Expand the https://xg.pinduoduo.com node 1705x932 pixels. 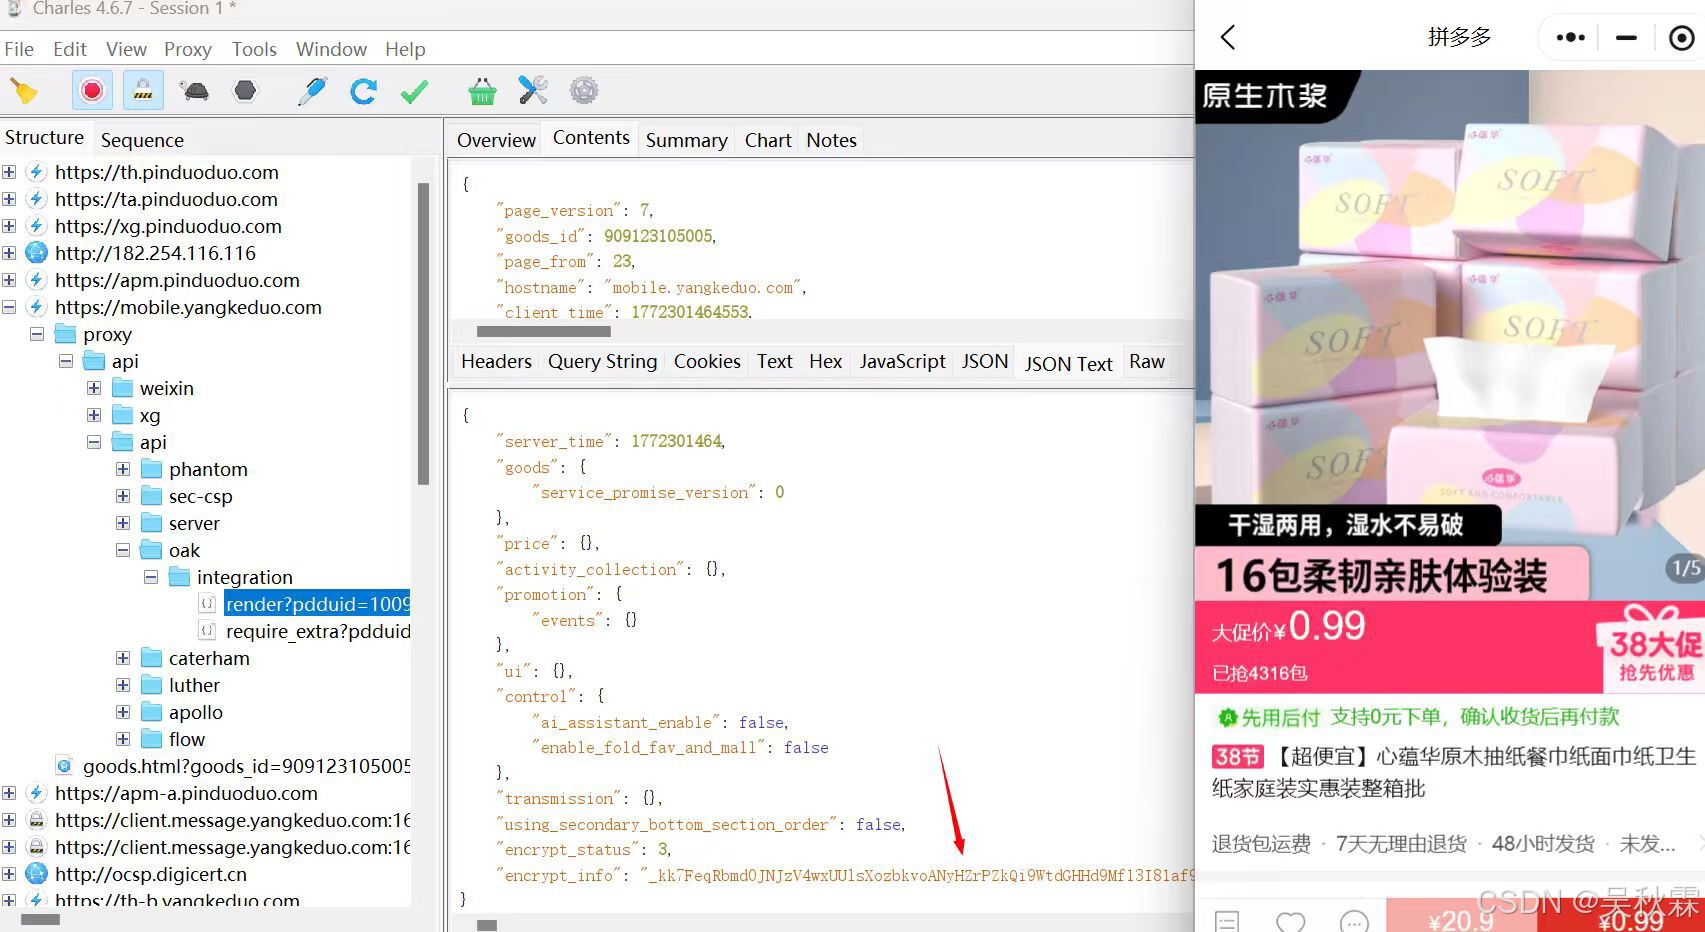9,226
